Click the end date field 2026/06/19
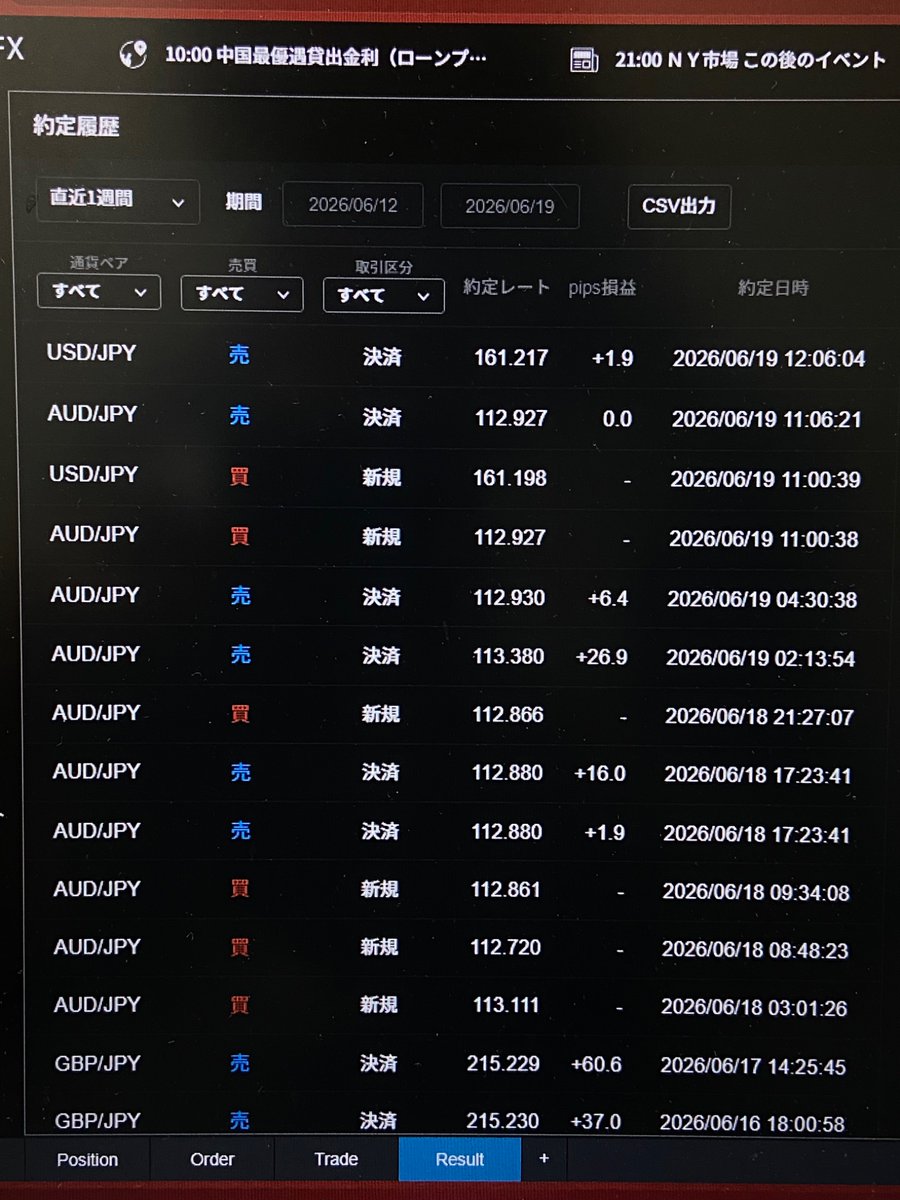Image resolution: width=900 pixels, height=1200 pixels. pyautogui.click(x=510, y=206)
